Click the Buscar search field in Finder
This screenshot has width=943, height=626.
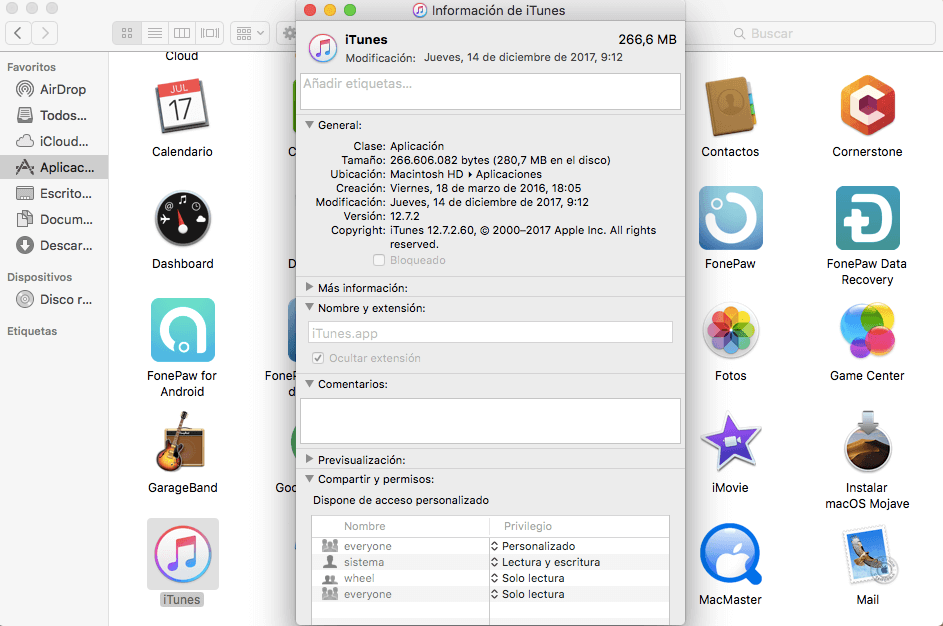coord(811,33)
